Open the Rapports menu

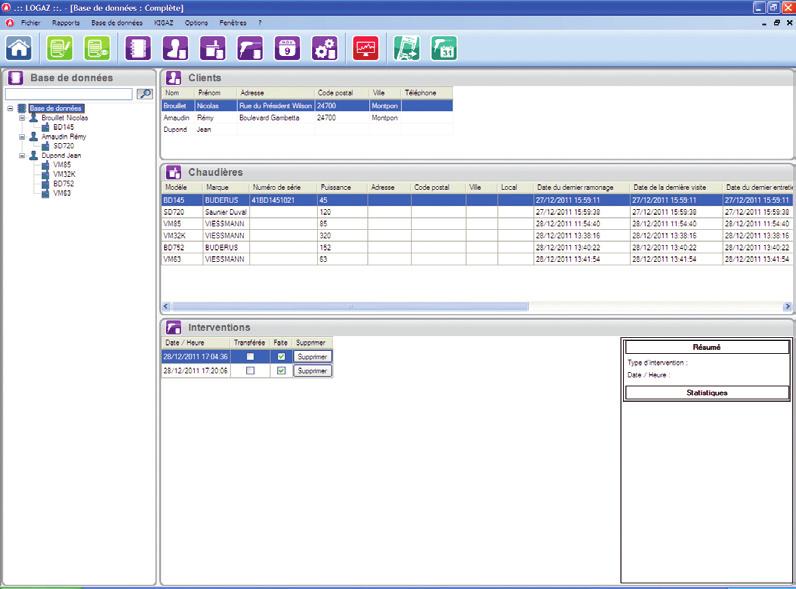(66, 23)
